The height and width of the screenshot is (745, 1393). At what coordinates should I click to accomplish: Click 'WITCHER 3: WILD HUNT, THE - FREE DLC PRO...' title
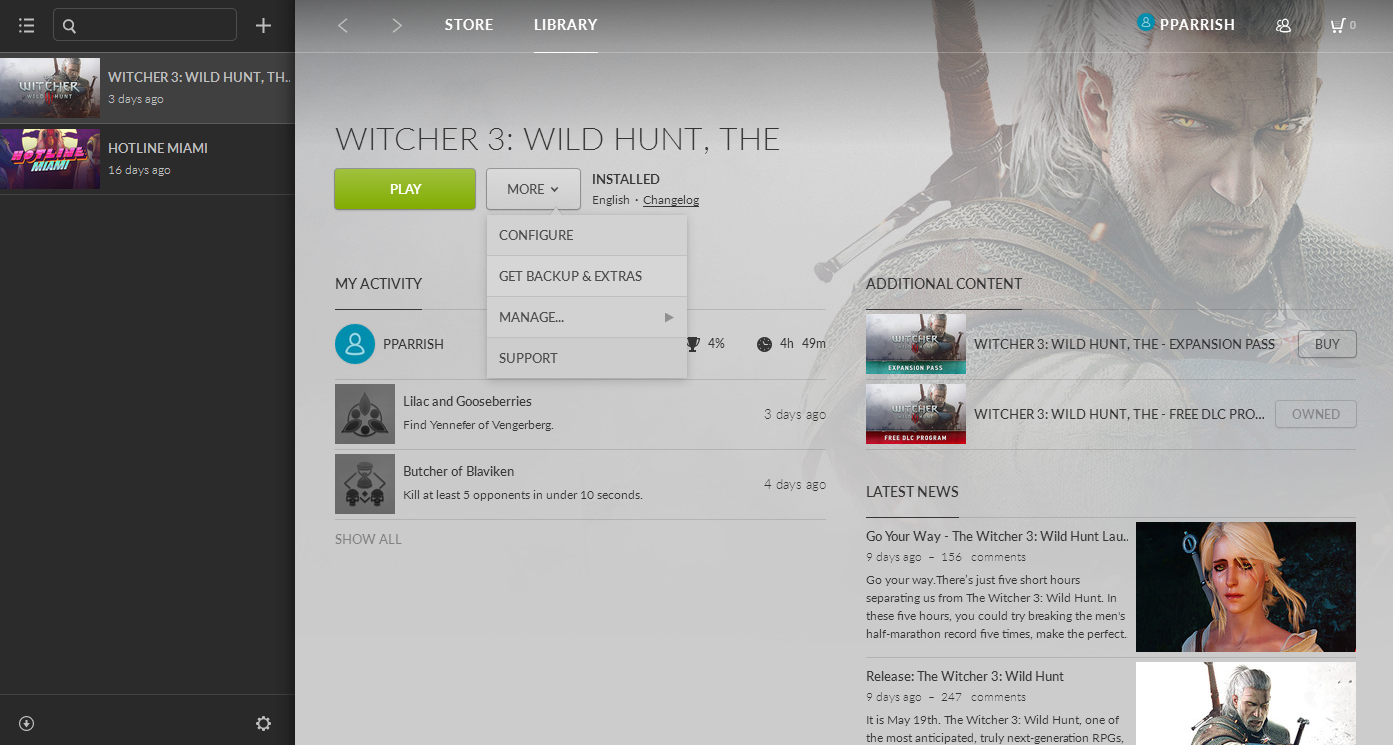point(1120,414)
